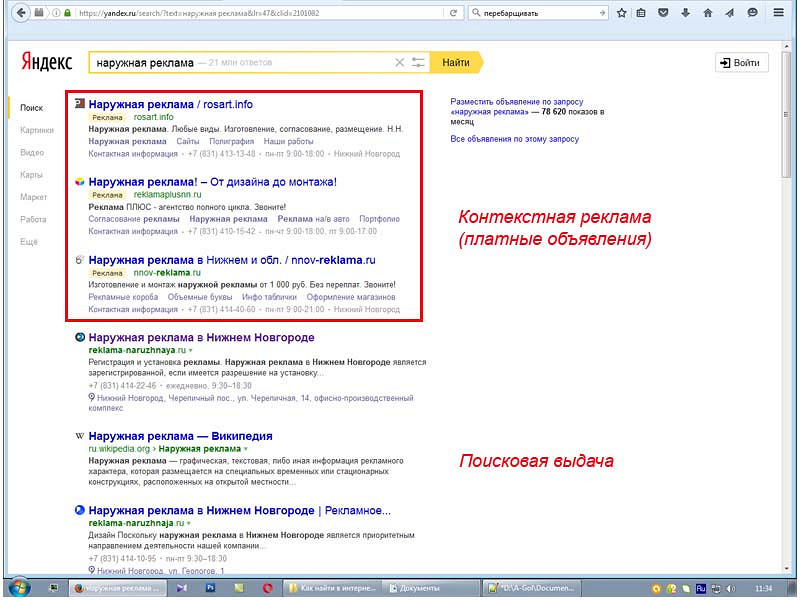
Task: Open 'Рекламные короба' sitelink
Action: click(123, 297)
